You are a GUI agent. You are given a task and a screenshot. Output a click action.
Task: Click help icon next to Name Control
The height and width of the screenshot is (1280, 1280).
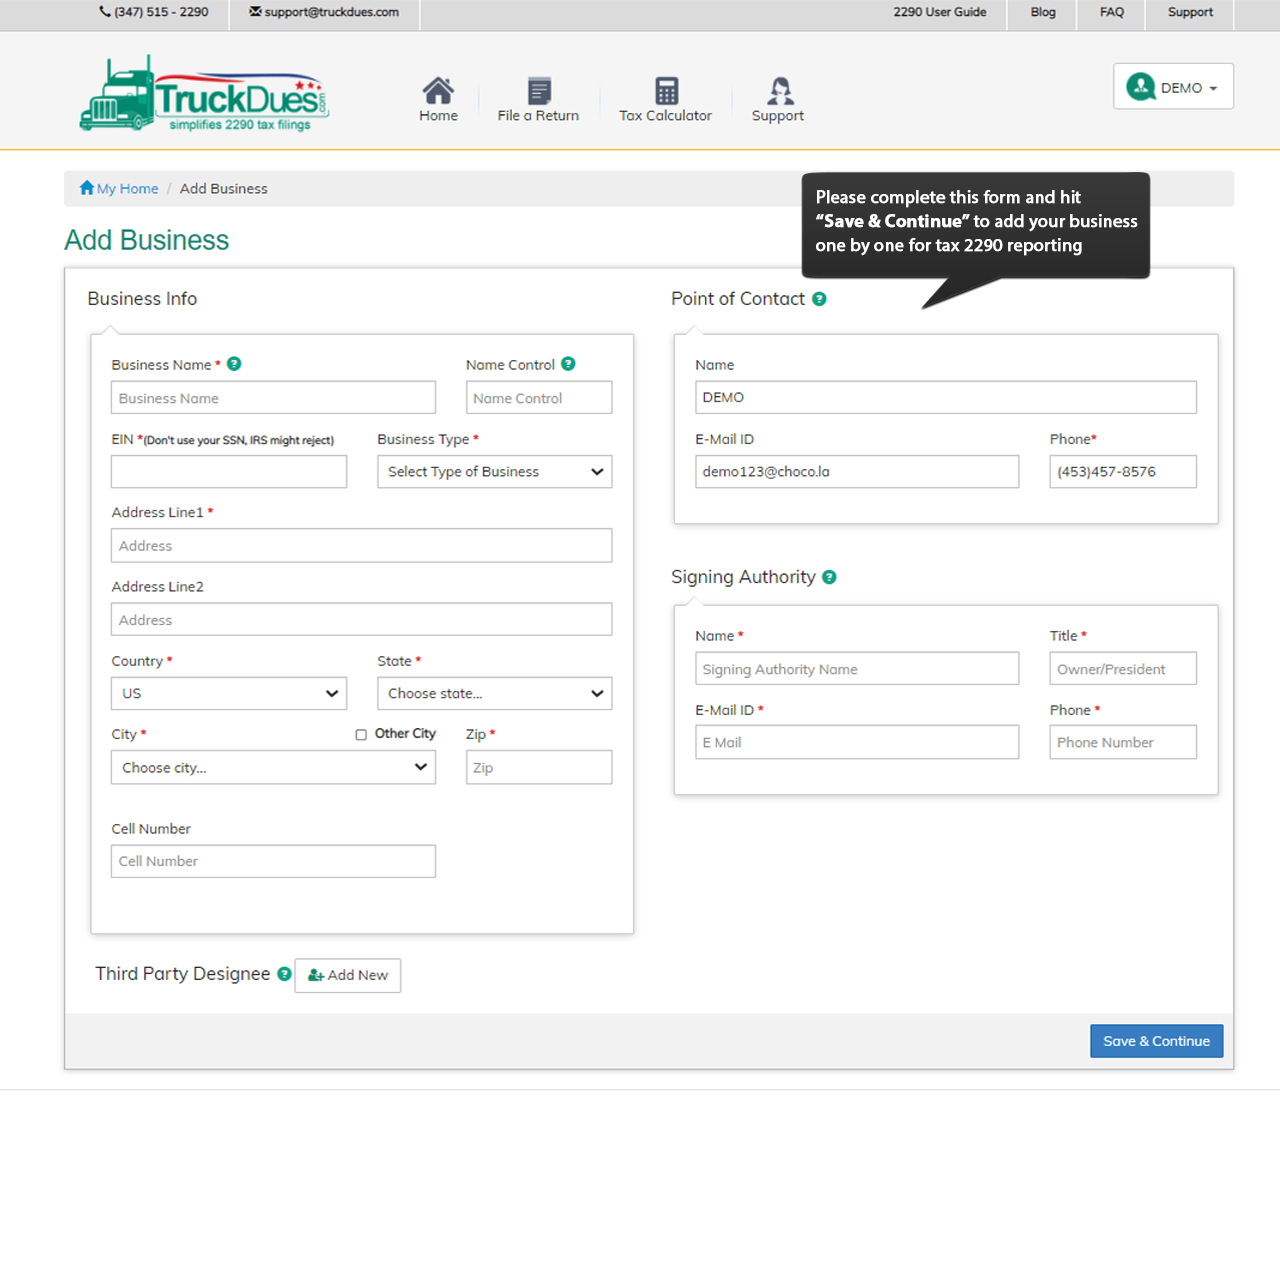(568, 364)
